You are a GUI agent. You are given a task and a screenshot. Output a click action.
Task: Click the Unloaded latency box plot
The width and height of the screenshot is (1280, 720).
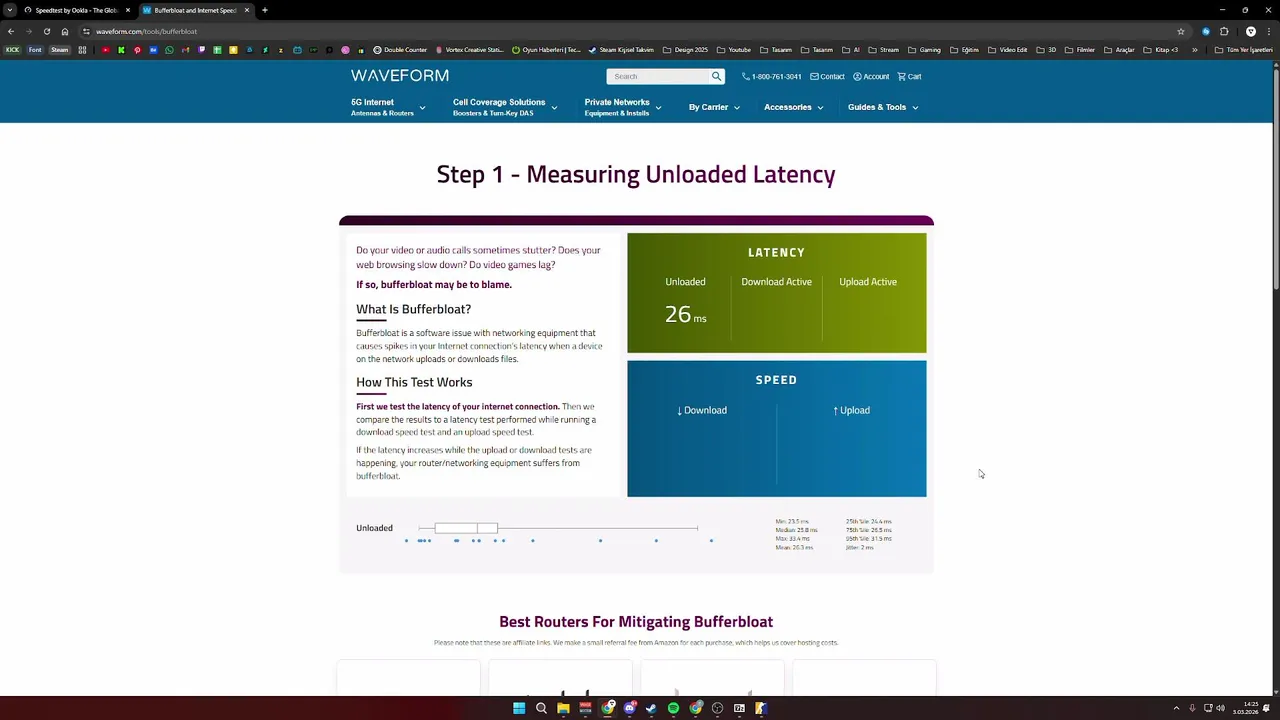tap(558, 528)
